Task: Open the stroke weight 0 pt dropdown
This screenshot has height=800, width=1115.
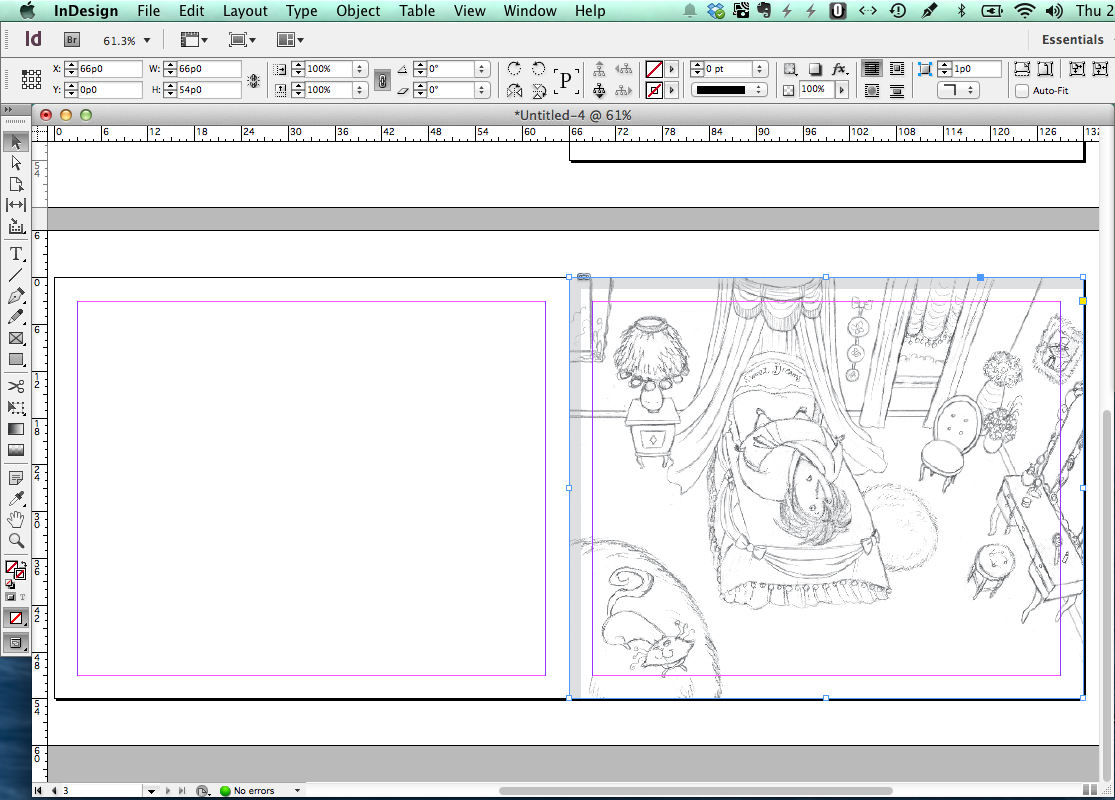Action: pyautogui.click(x=759, y=69)
